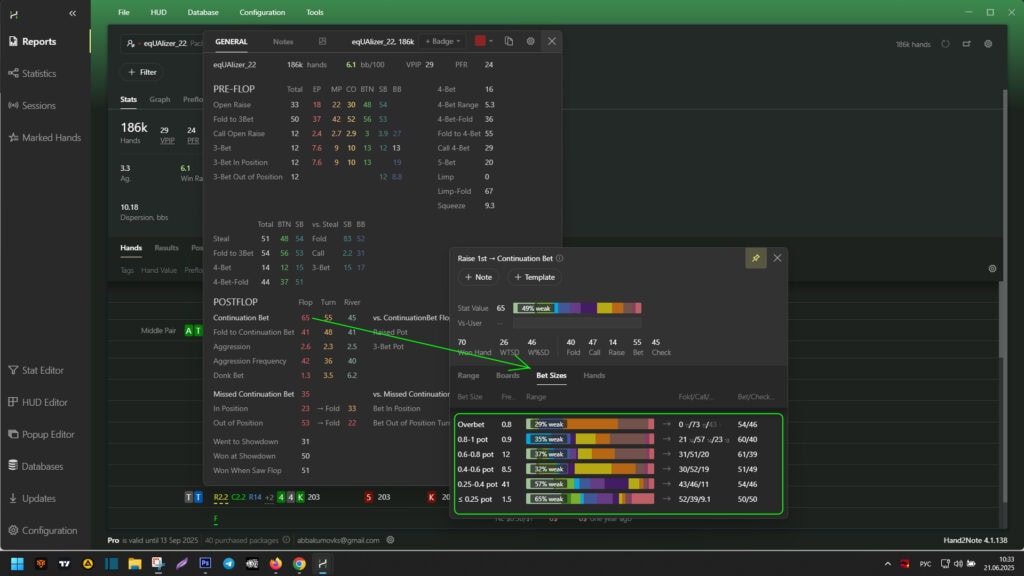The image size is (1024, 576).
Task: Open Telegram from taskbar
Action: coord(229,564)
